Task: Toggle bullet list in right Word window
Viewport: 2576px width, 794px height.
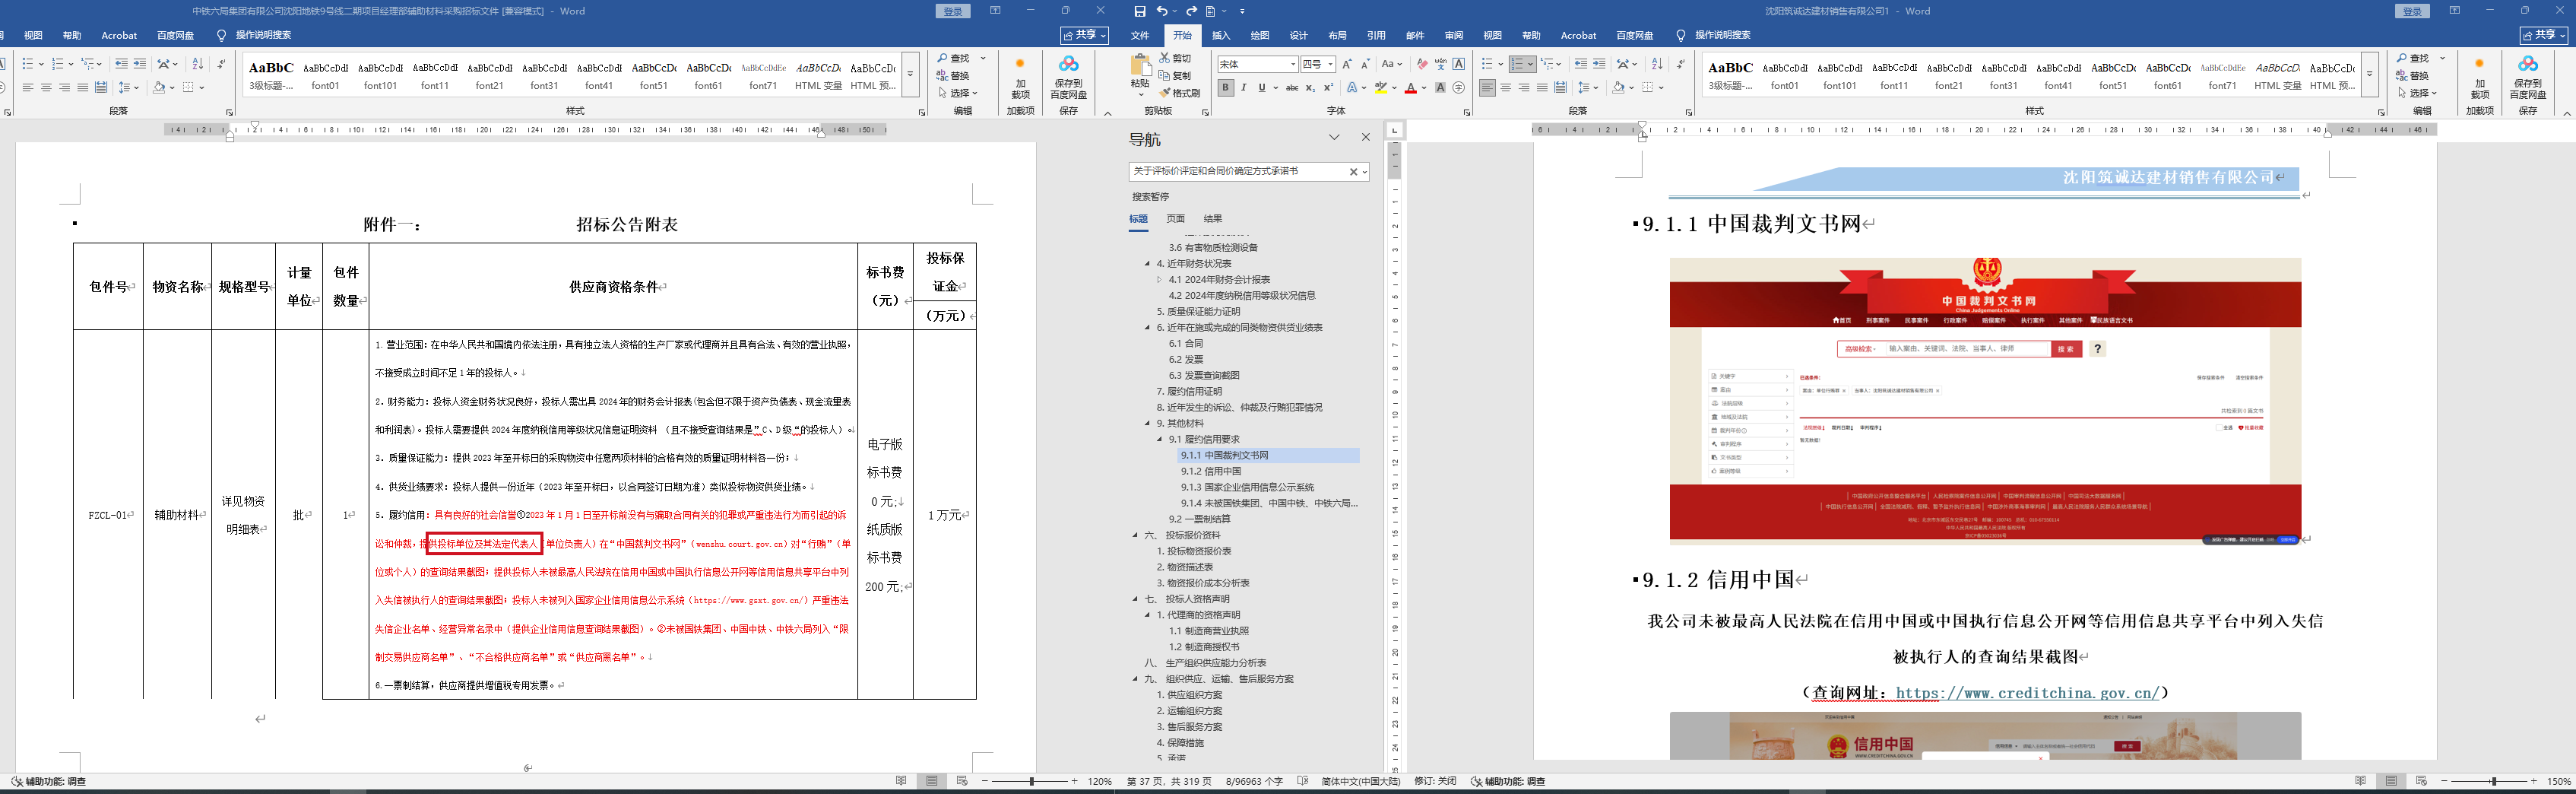Action: (1487, 64)
